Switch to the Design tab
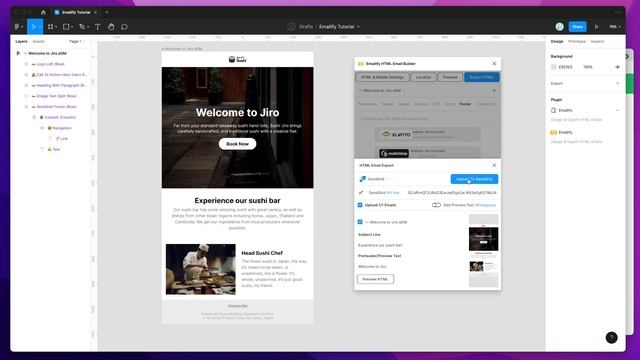Image resolution: width=640 pixels, height=360 pixels. [557, 42]
